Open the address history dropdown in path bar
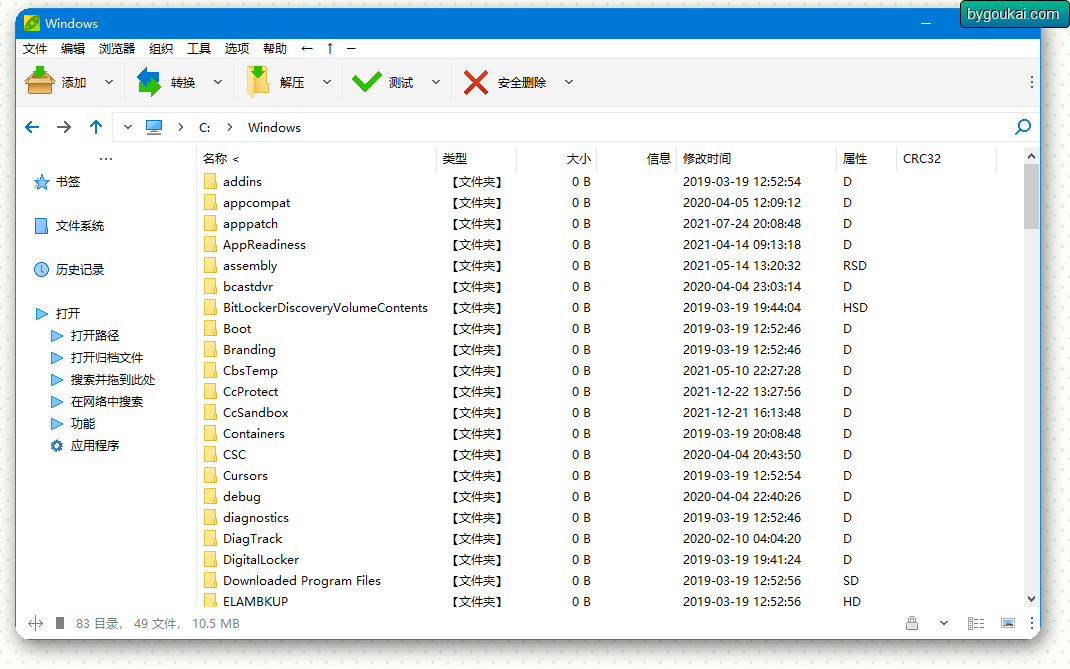 [127, 127]
